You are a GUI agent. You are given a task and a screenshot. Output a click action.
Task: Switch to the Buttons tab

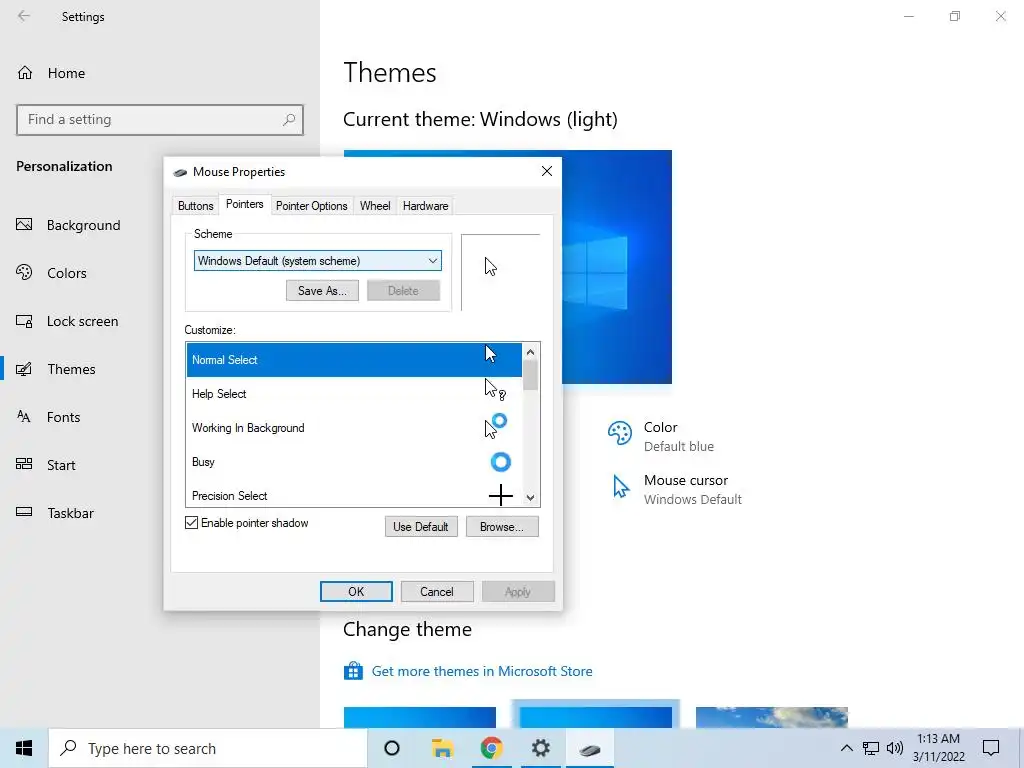point(195,206)
